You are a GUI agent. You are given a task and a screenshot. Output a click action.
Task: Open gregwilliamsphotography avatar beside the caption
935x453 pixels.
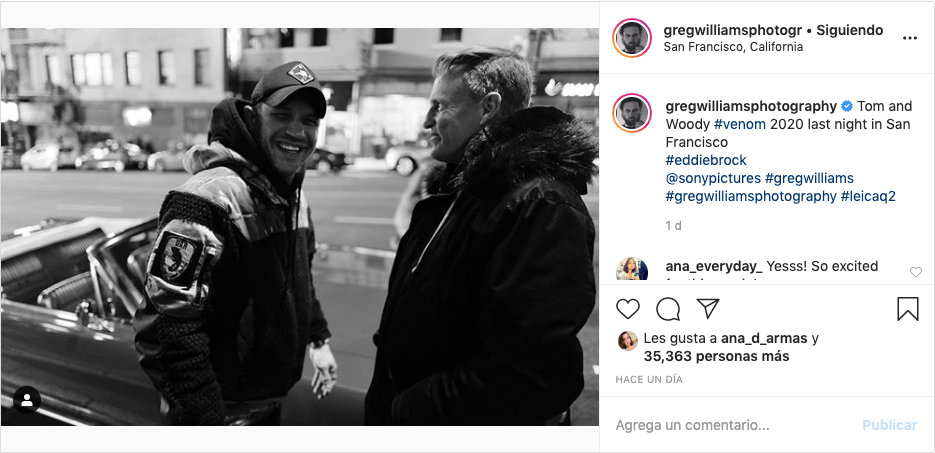pyautogui.click(x=633, y=113)
